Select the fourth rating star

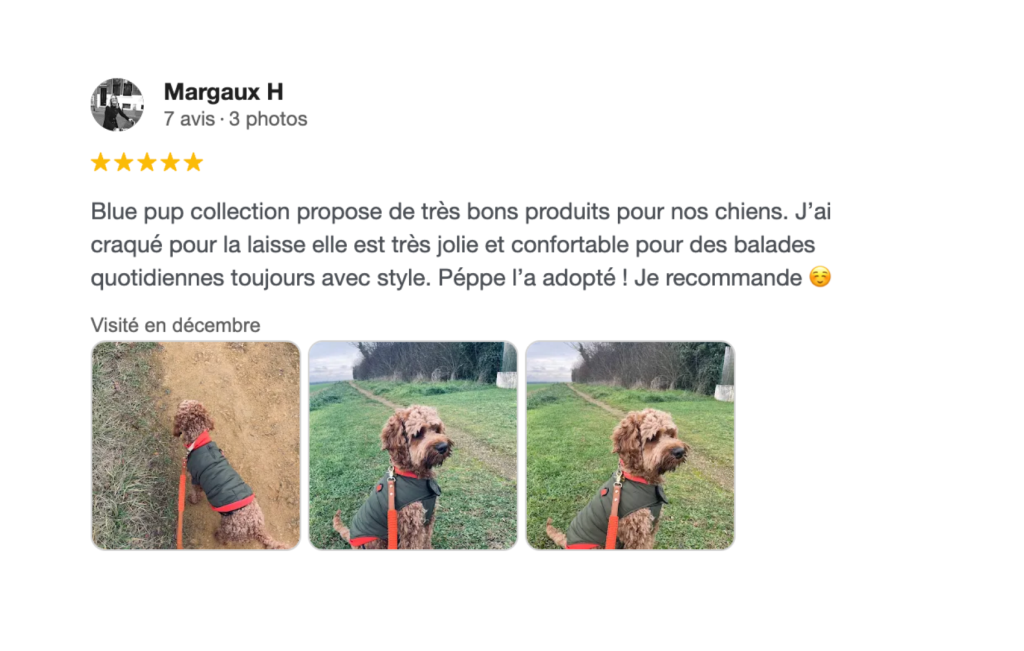tap(170, 162)
